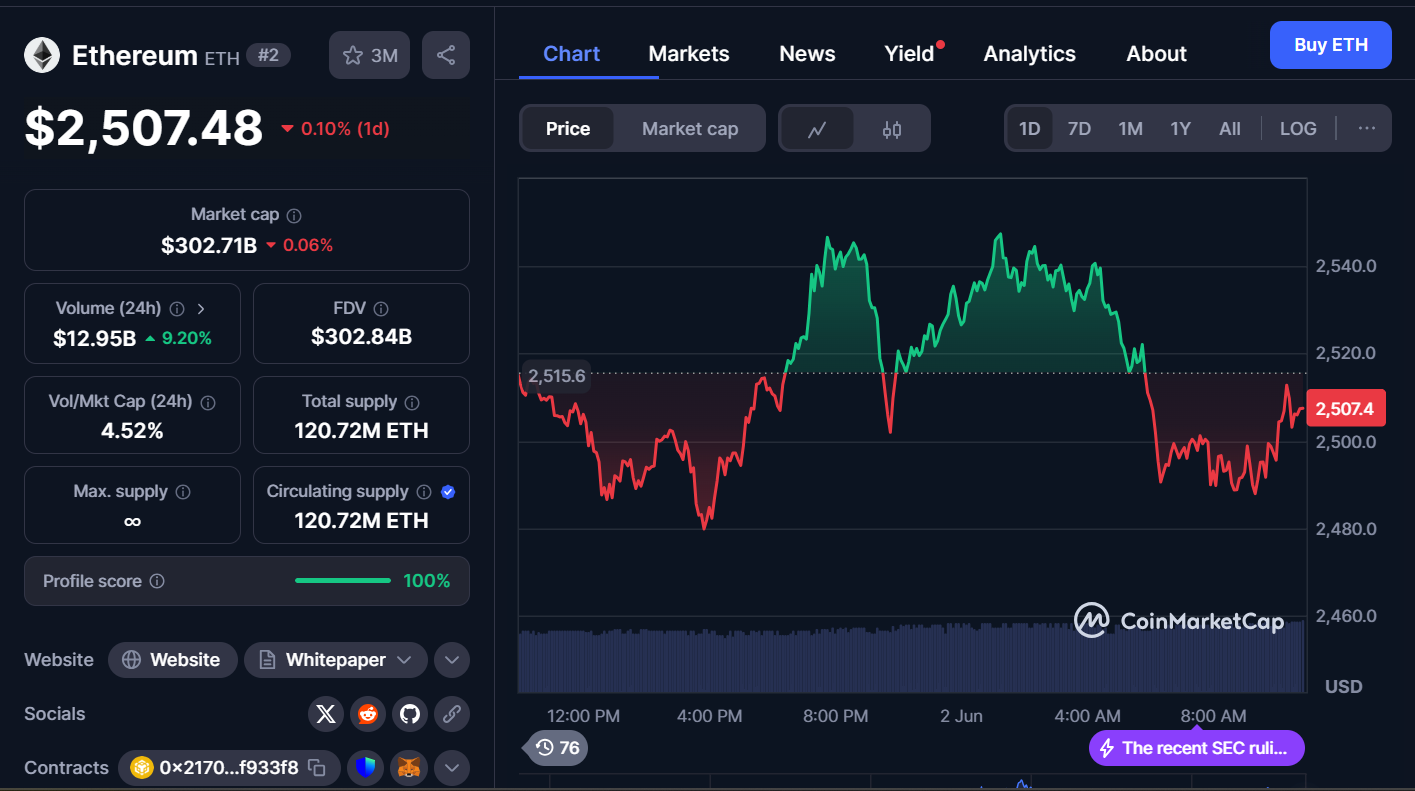The image size is (1415, 791).
Task: Open Volume (24h) info icon
Action: (x=177, y=309)
